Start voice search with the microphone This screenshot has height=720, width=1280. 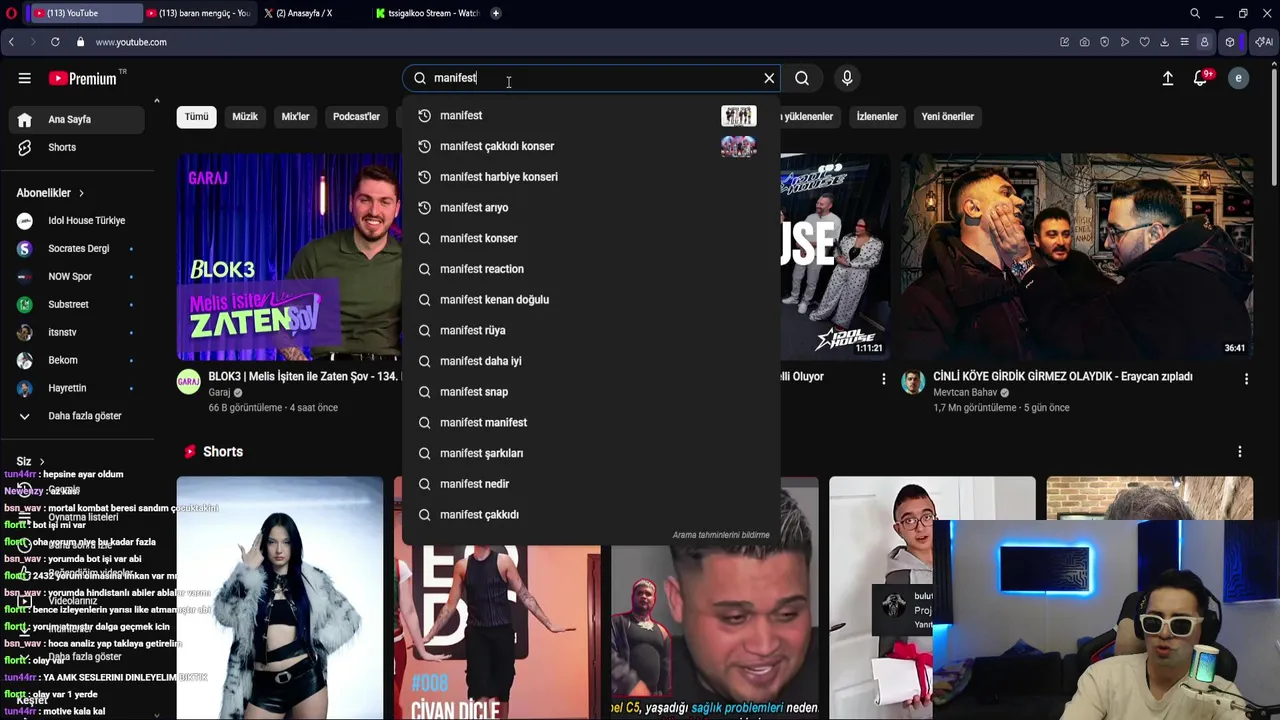click(847, 78)
